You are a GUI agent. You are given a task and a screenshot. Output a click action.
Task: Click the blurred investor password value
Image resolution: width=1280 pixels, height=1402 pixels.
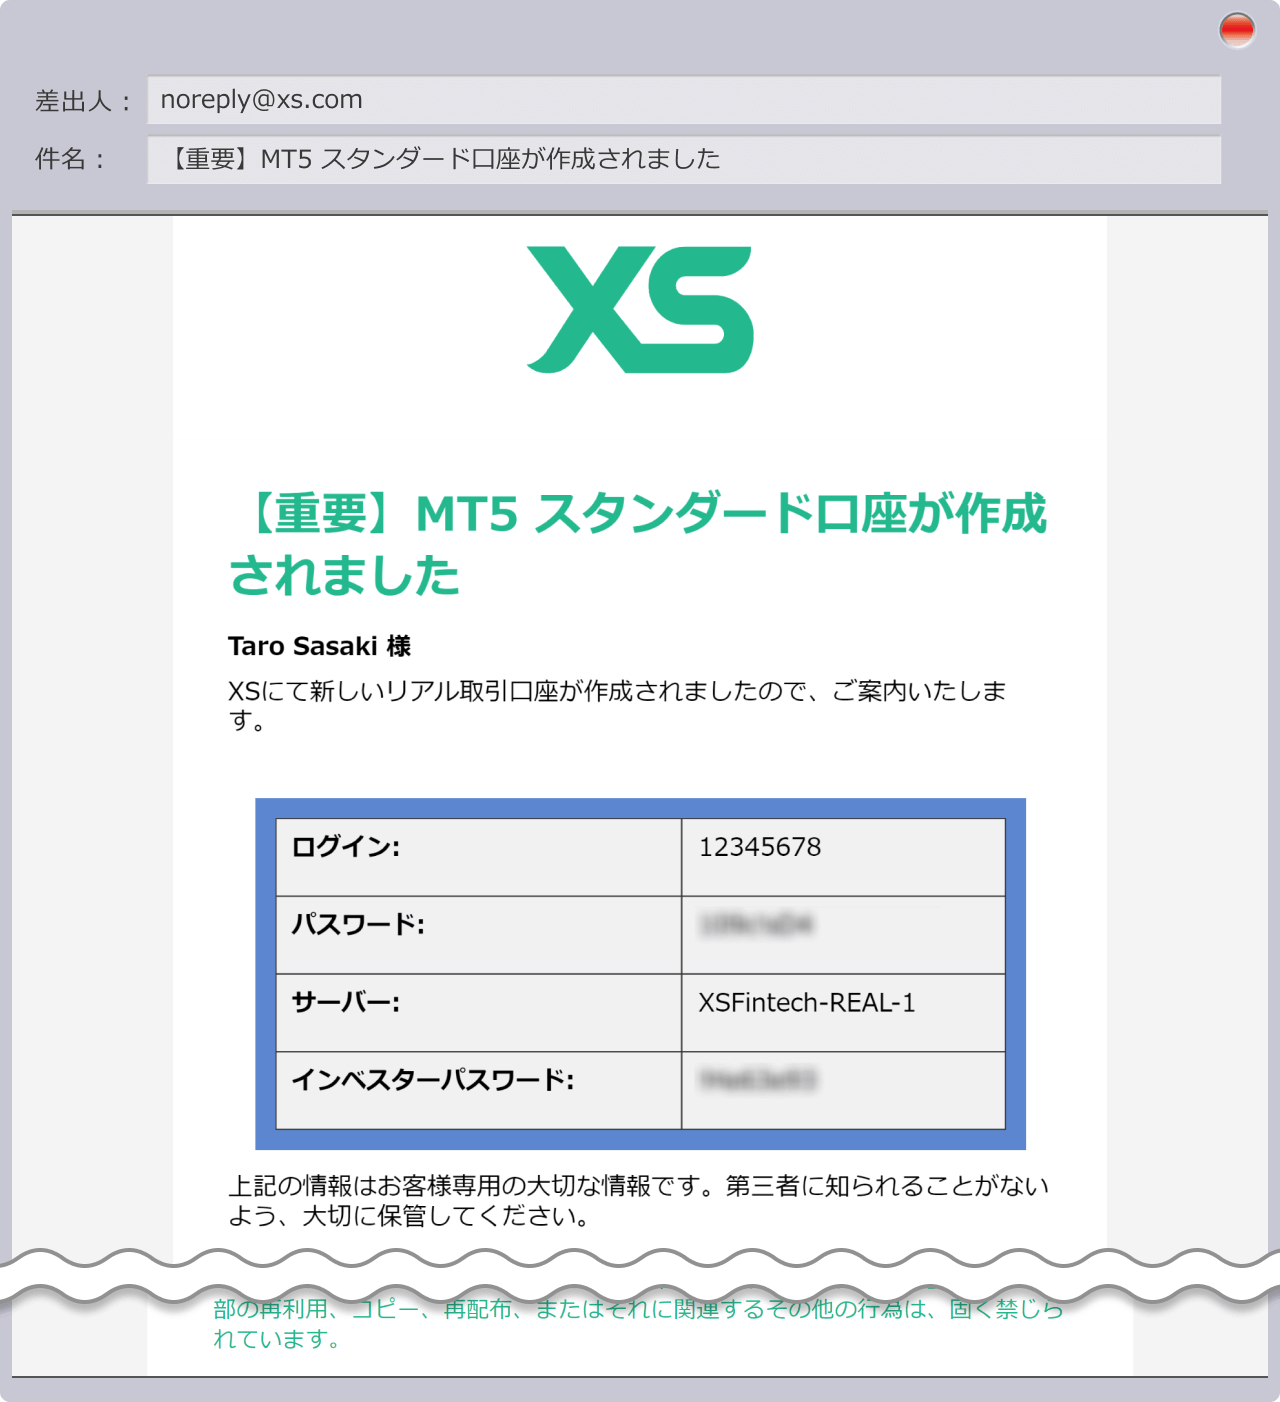759,1080
